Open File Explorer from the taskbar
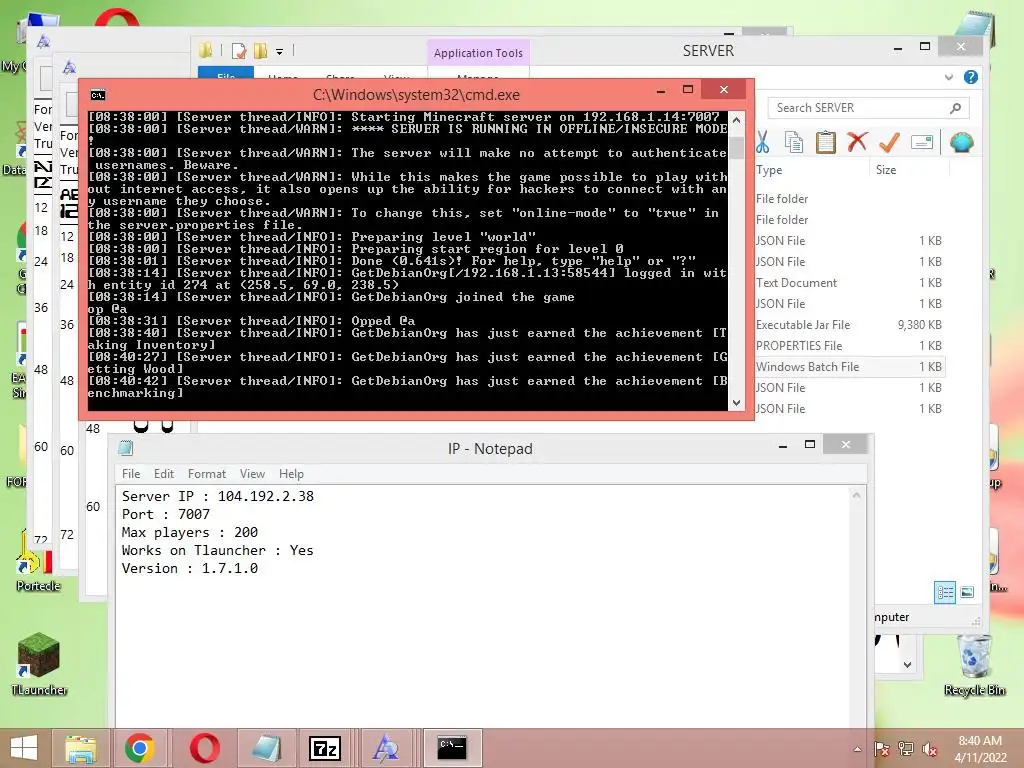 80,748
